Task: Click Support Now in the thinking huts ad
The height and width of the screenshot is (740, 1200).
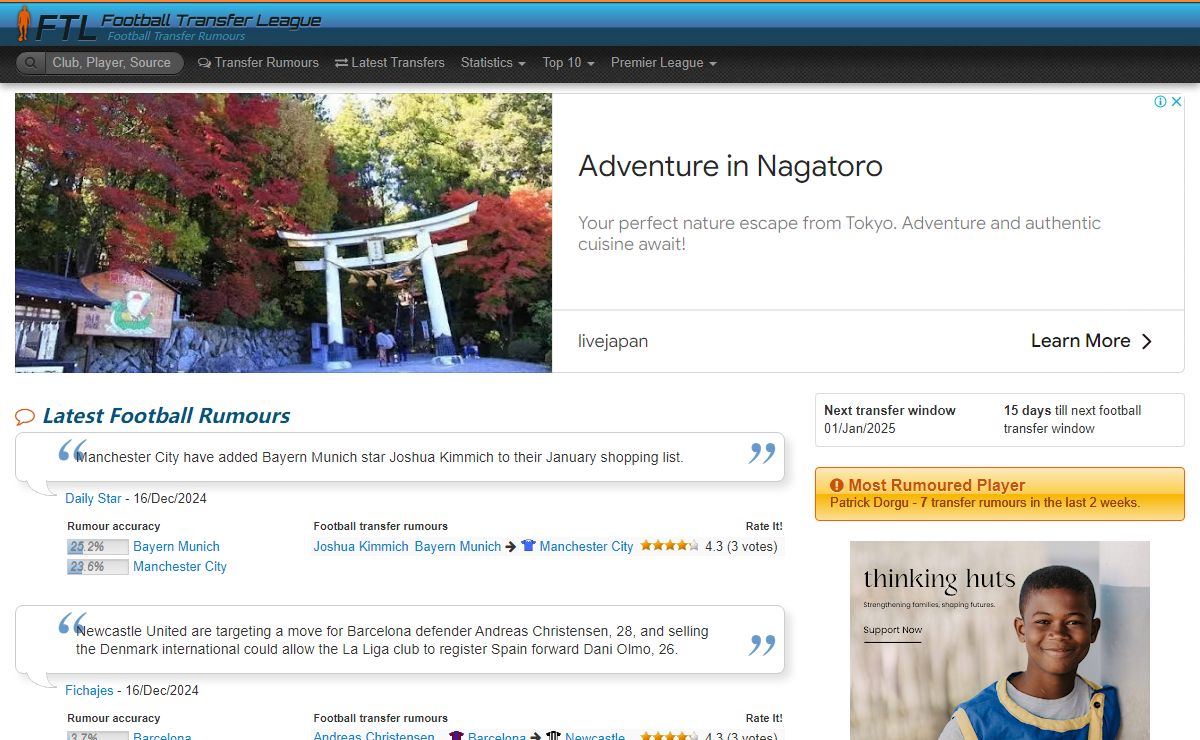Action: point(893,630)
